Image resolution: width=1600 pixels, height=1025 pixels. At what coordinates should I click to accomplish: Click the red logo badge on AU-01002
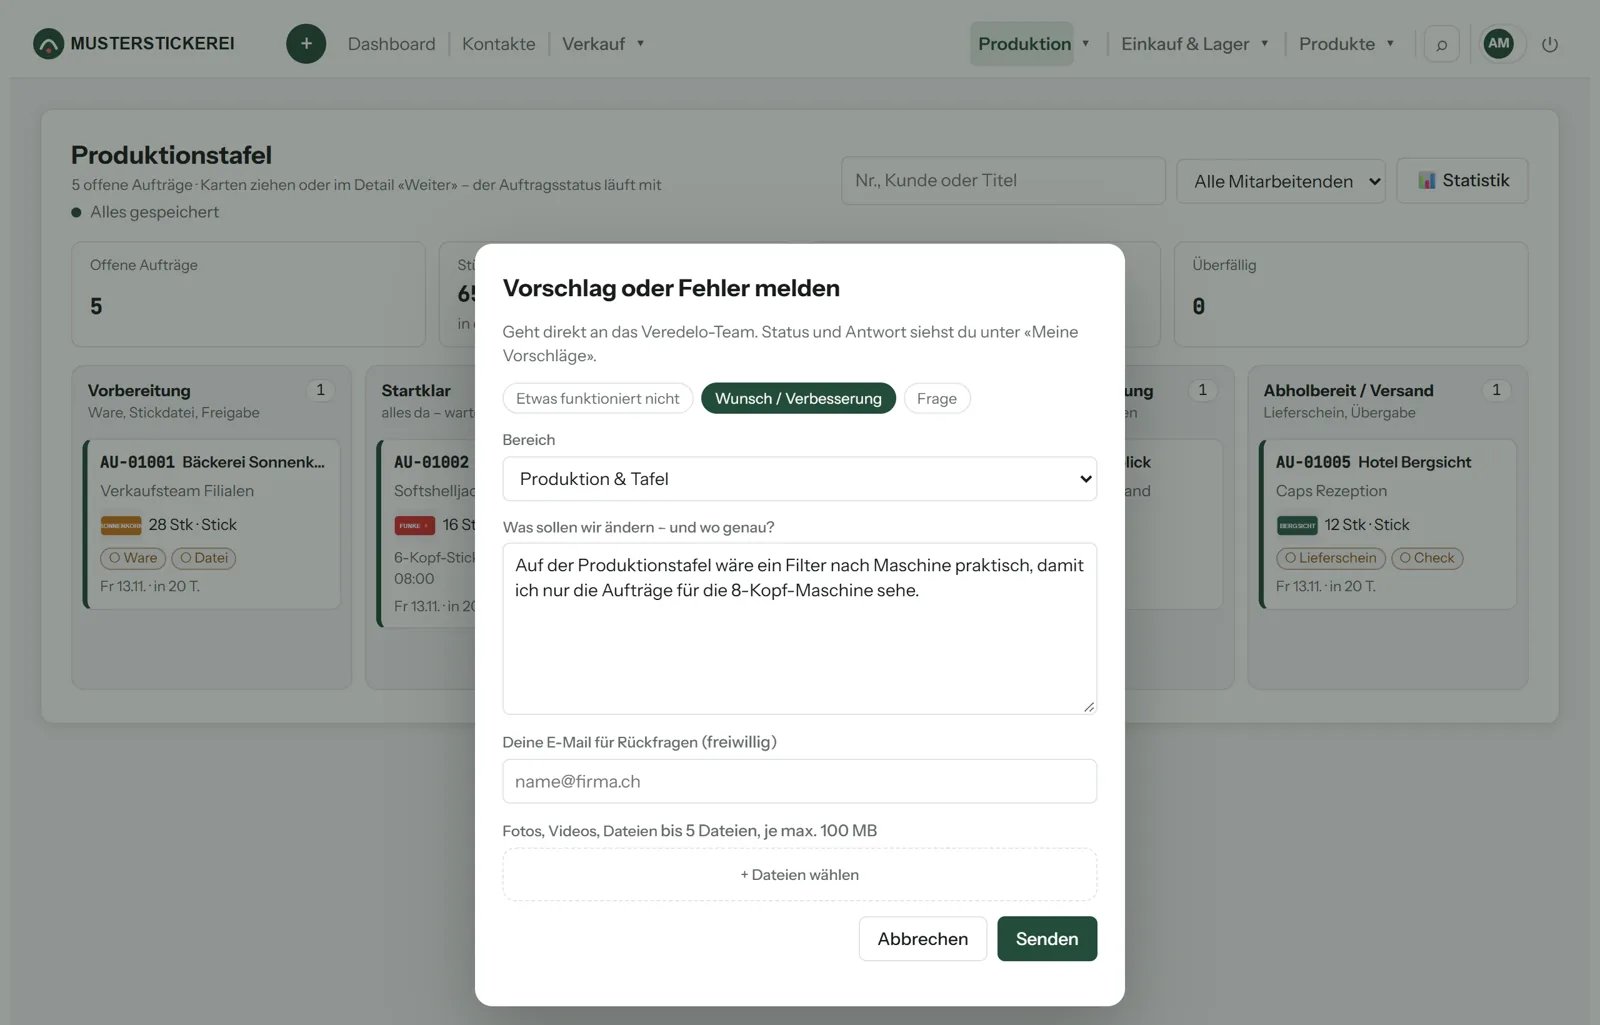click(414, 525)
